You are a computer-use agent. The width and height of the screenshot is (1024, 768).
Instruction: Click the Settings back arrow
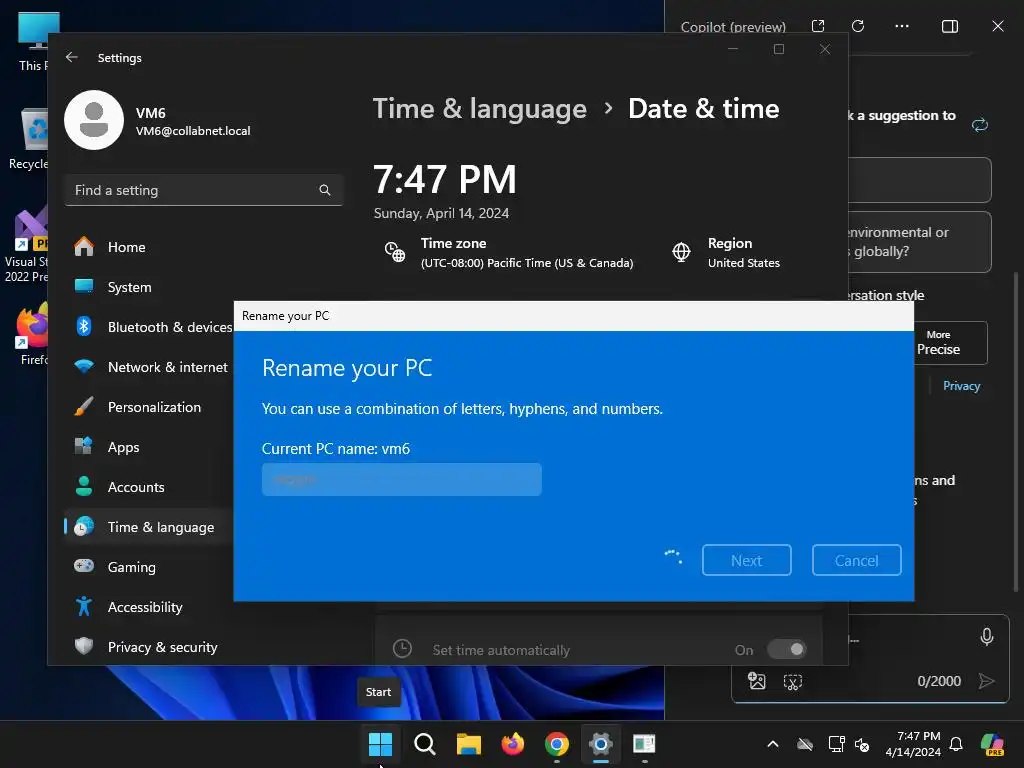click(x=72, y=57)
